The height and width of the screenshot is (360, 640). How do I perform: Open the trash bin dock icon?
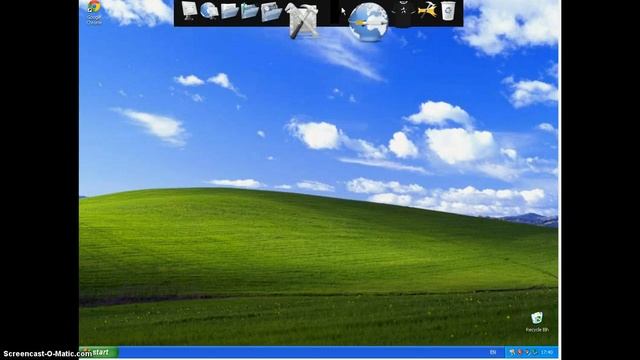448,10
